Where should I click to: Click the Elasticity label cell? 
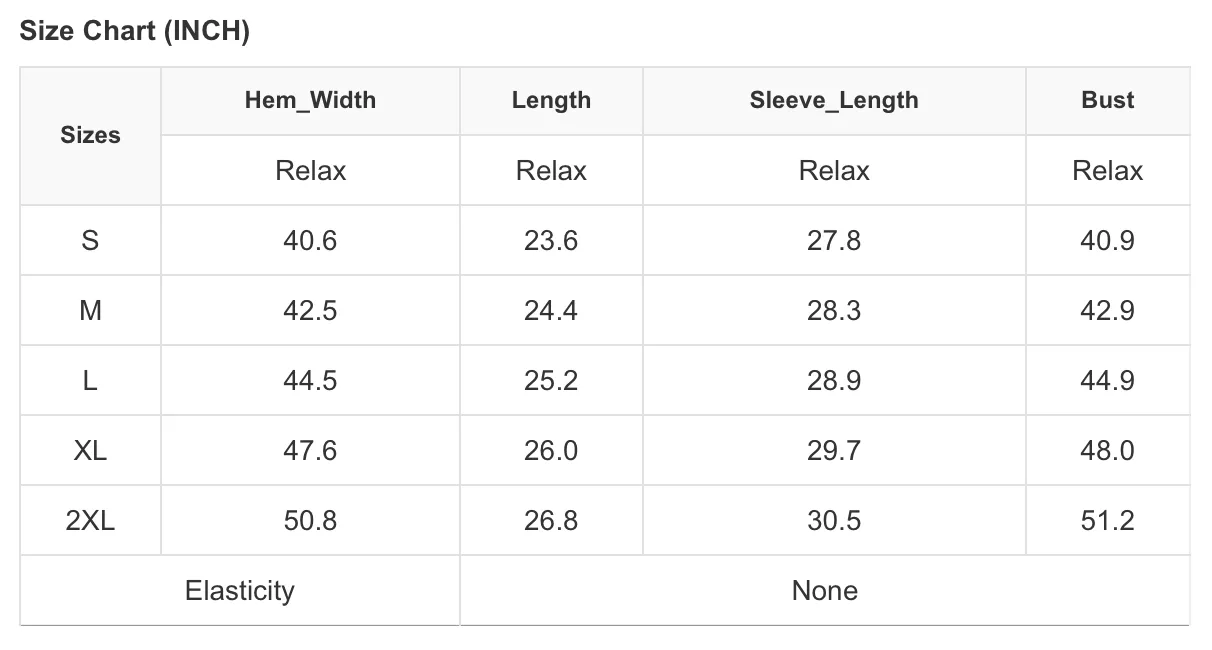(240, 591)
